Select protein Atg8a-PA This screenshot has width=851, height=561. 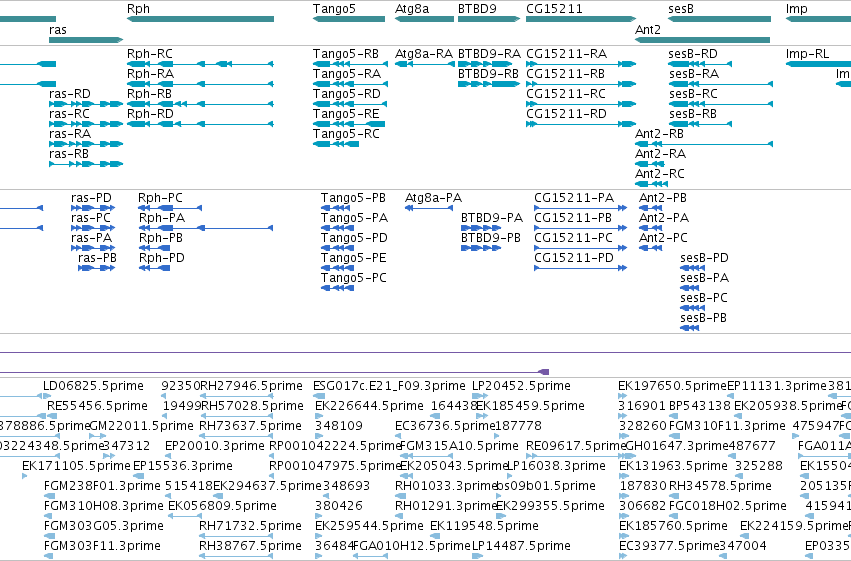pyautogui.click(x=429, y=208)
